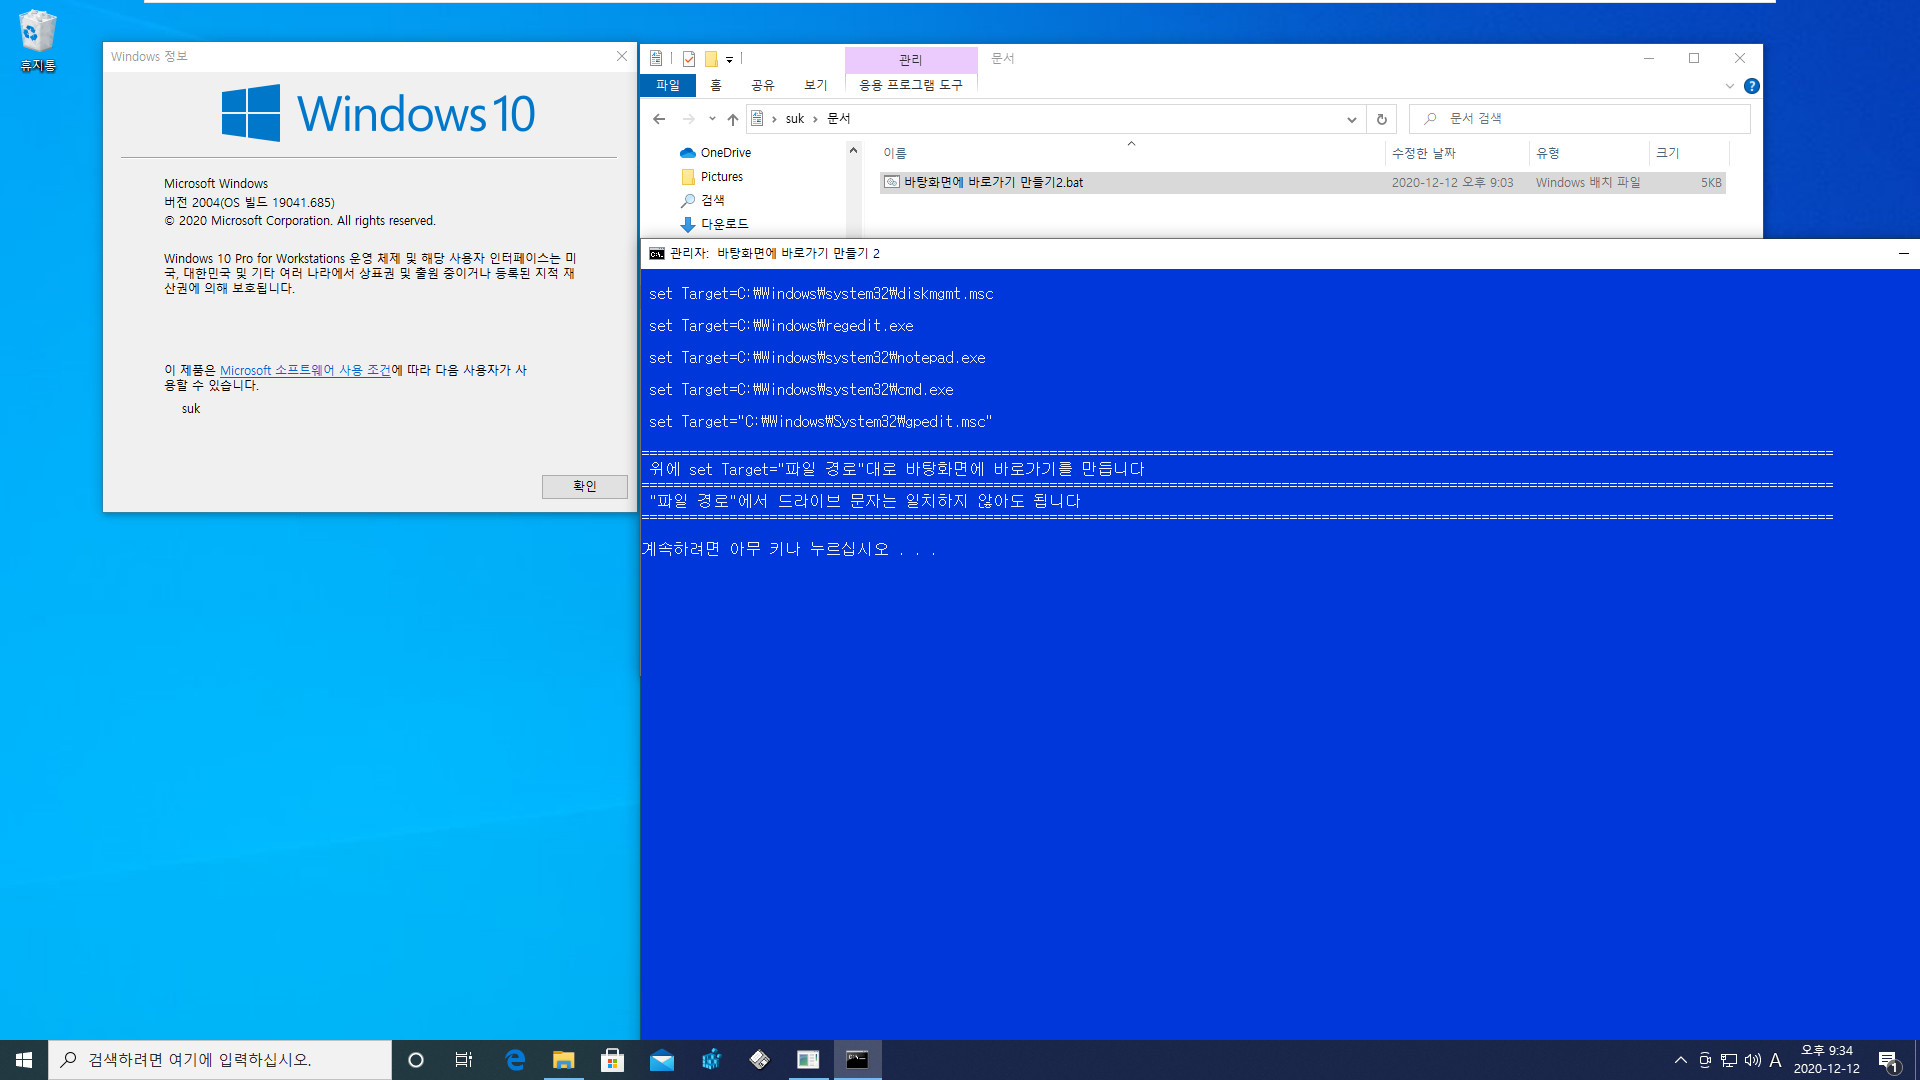The height and width of the screenshot is (1080, 1920).
Task: Click 확인 button in Windows 정보 dialog
Action: click(x=585, y=487)
